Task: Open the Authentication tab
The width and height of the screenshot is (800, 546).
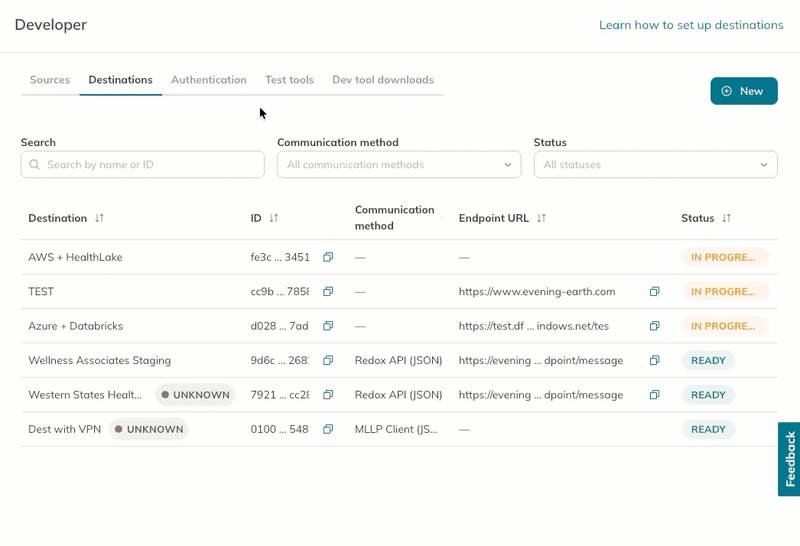Action: 209,80
